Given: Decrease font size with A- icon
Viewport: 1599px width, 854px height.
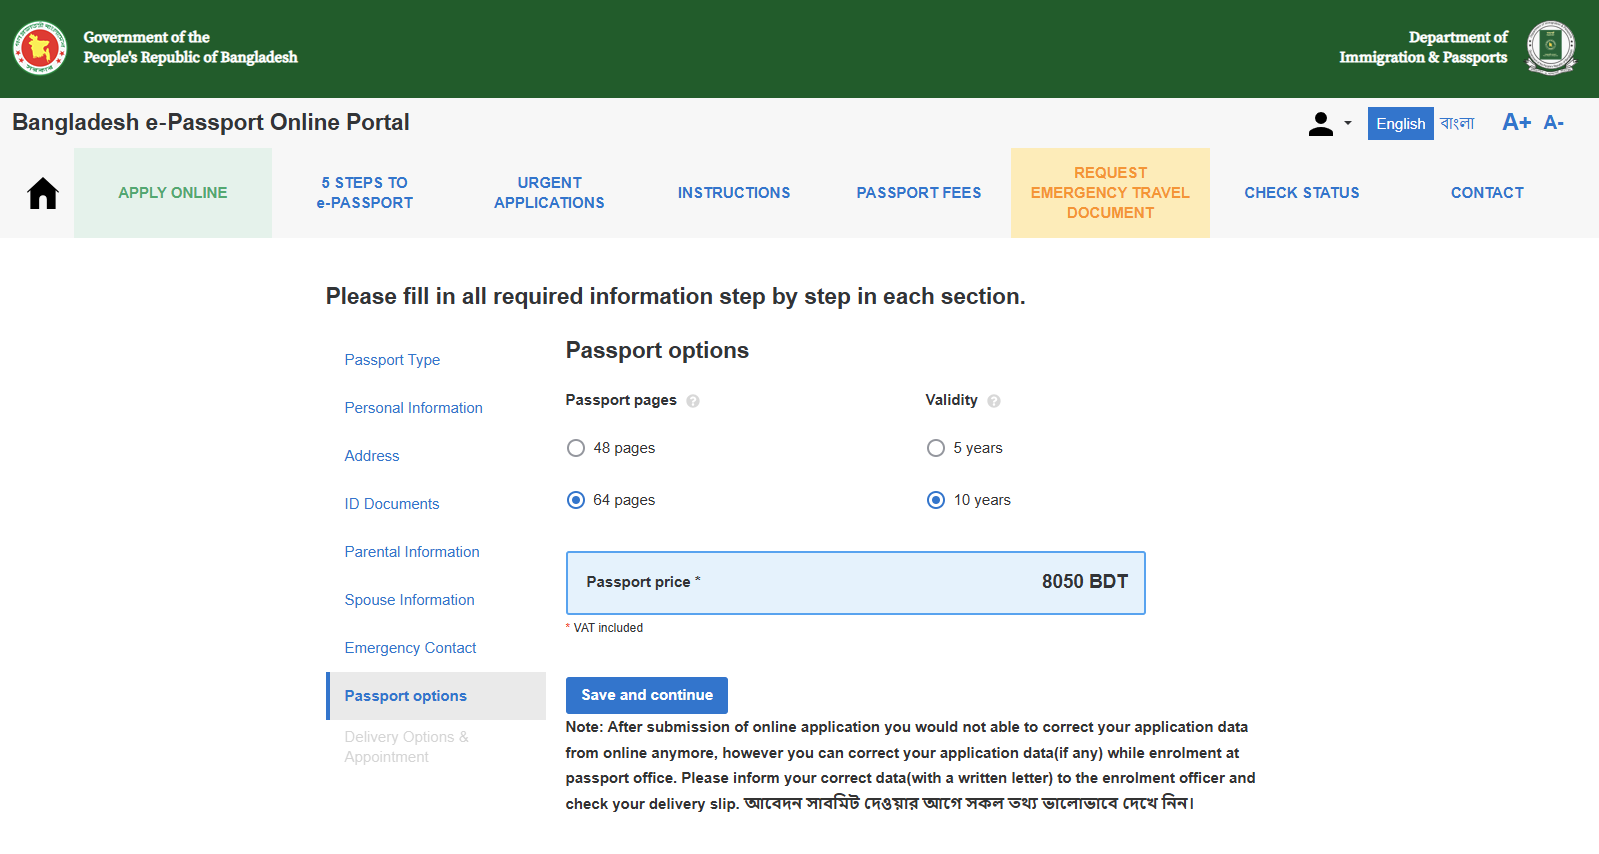Looking at the screenshot, I should [x=1553, y=122].
